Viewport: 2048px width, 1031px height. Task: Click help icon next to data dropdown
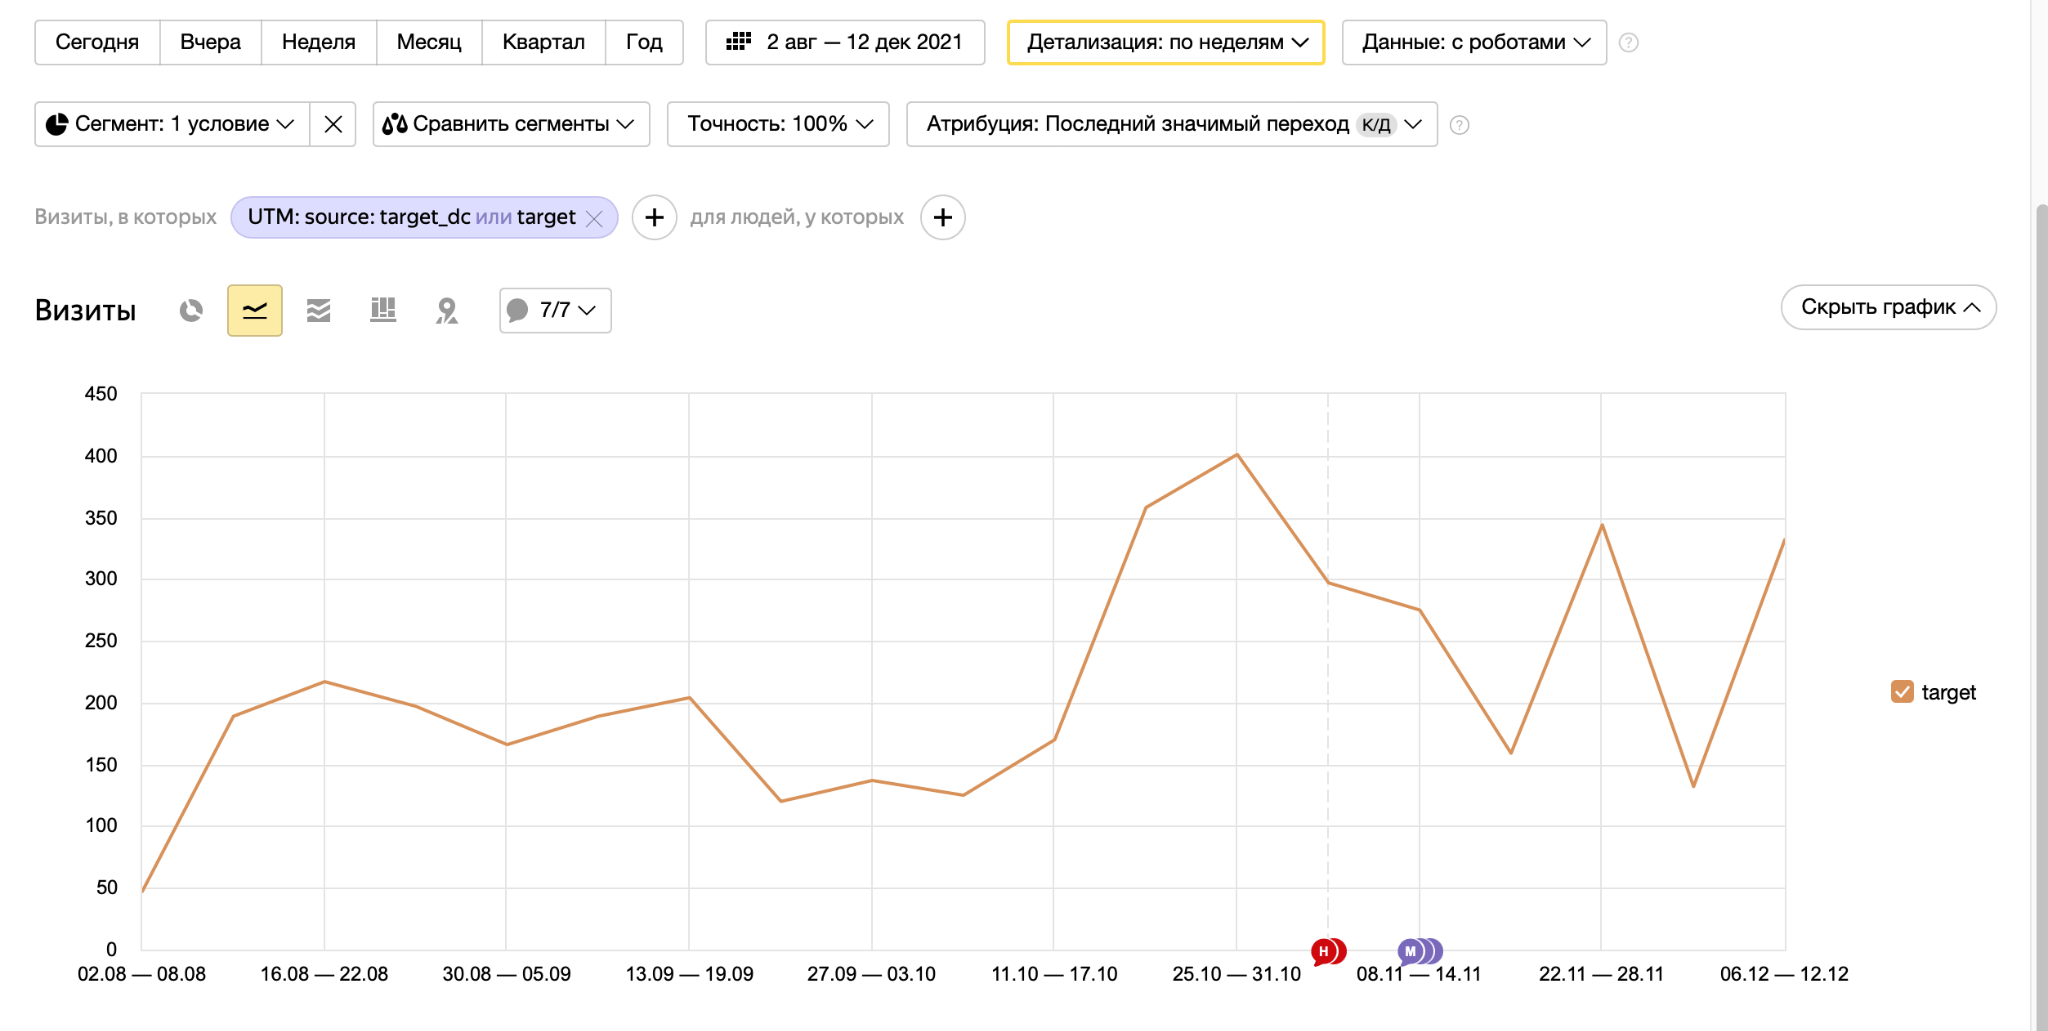(1629, 43)
